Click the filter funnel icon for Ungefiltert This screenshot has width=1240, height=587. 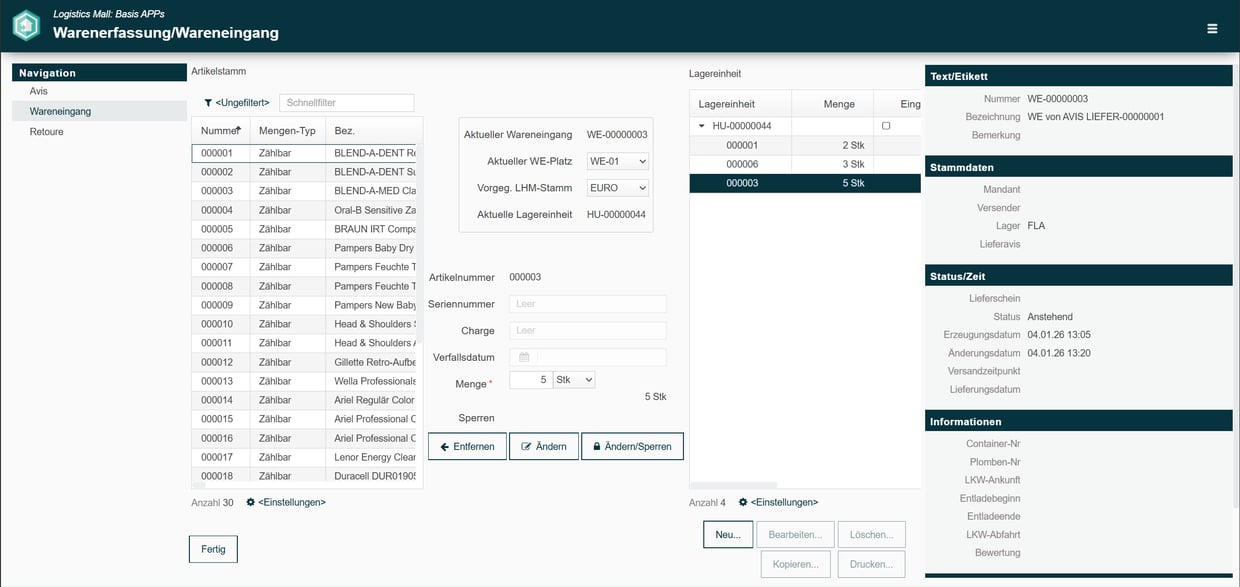pos(208,103)
